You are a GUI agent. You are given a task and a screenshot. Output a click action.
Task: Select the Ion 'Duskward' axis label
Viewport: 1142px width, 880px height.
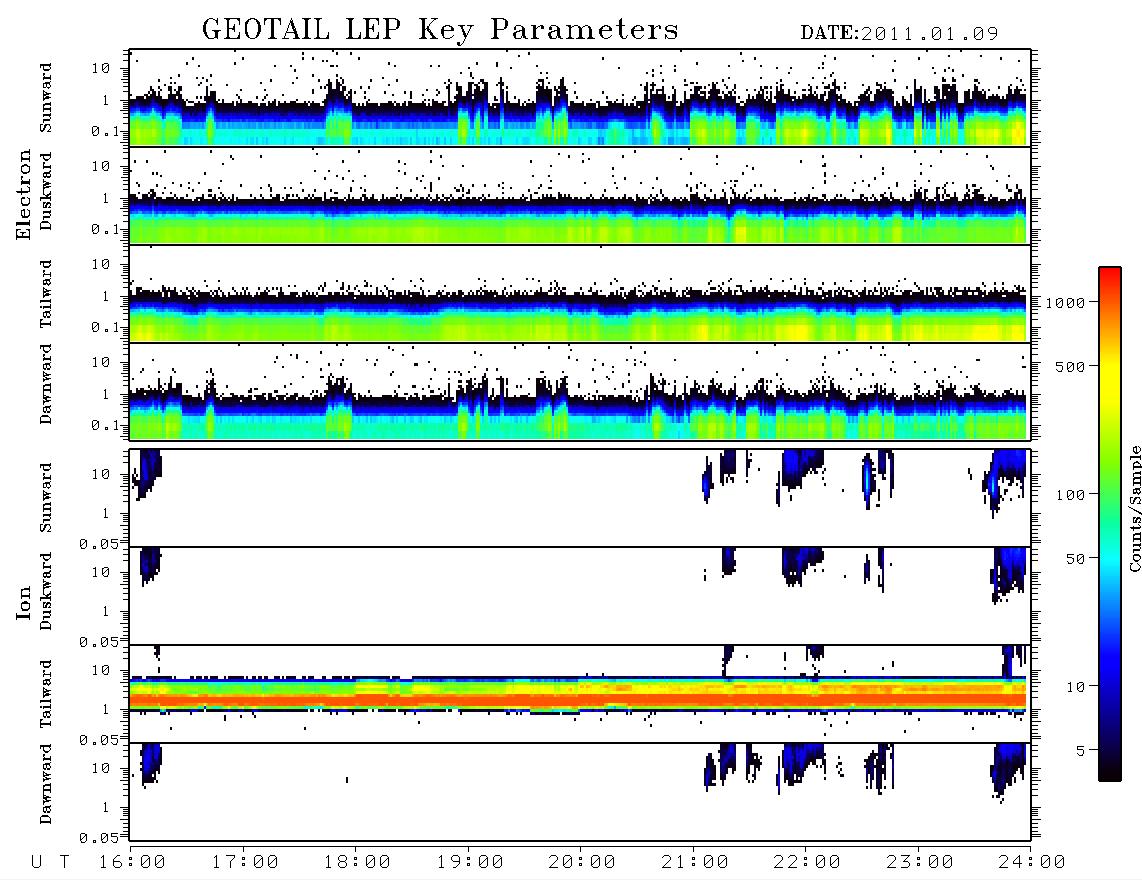(46, 592)
